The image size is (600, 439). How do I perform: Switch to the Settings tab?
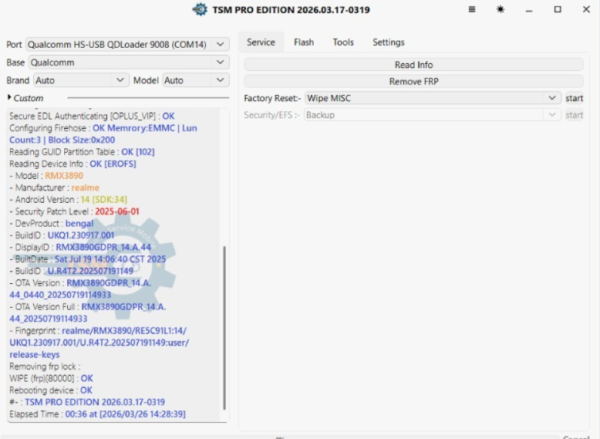click(388, 42)
